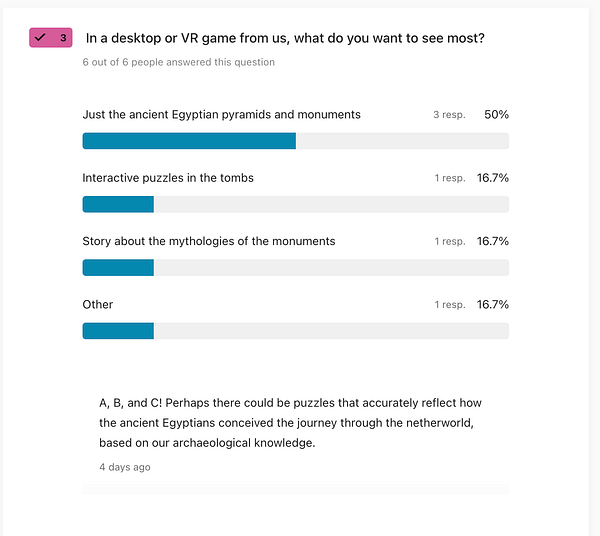Click the pink question 3 badge
Viewport: 600px width, 536px height.
[51, 38]
